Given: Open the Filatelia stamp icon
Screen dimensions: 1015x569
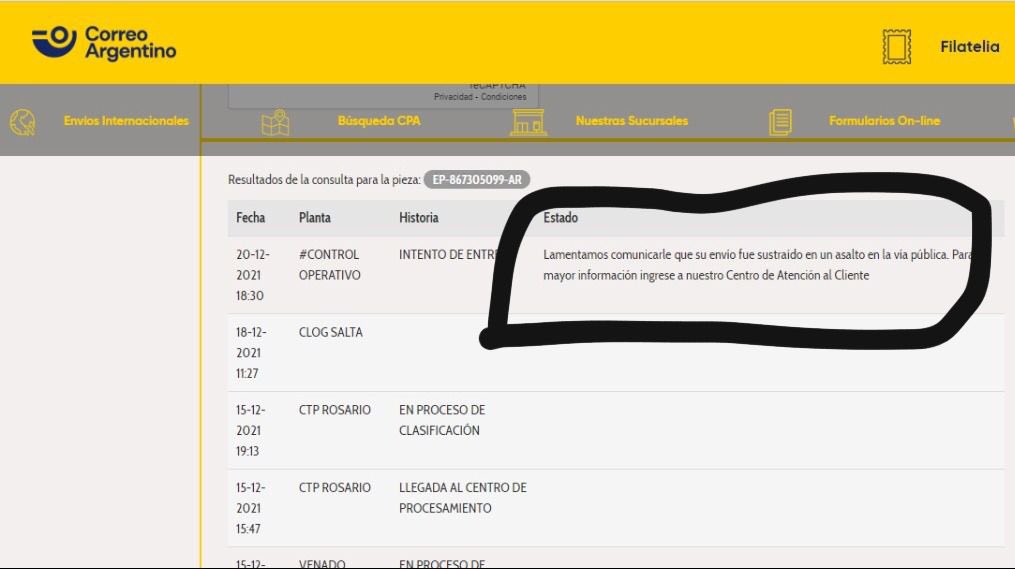Looking at the screenshot, I should pos(897,47).
